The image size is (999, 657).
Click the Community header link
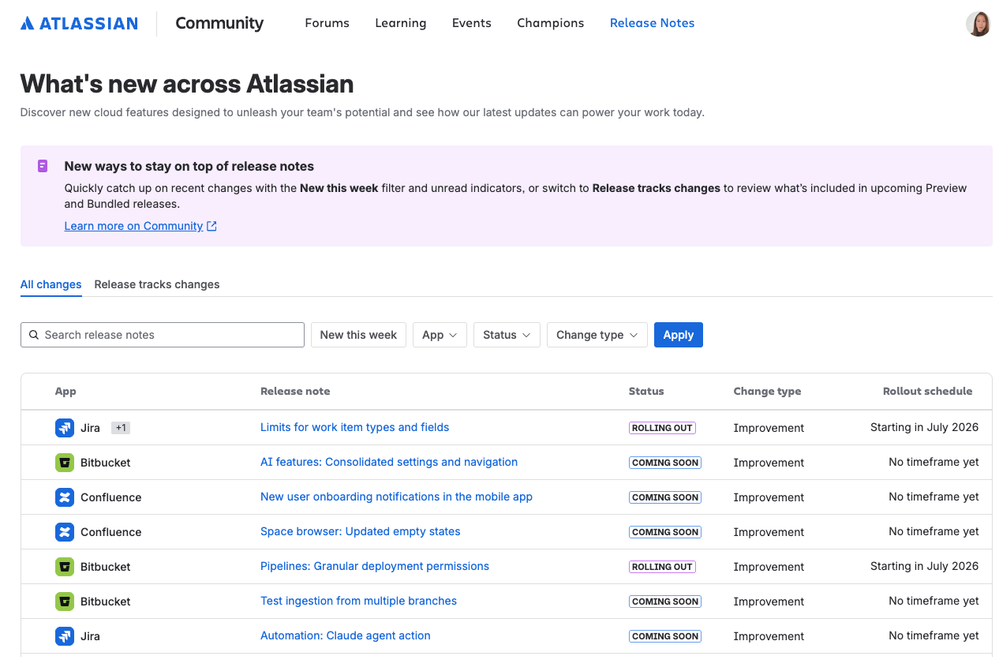[219, 24]
